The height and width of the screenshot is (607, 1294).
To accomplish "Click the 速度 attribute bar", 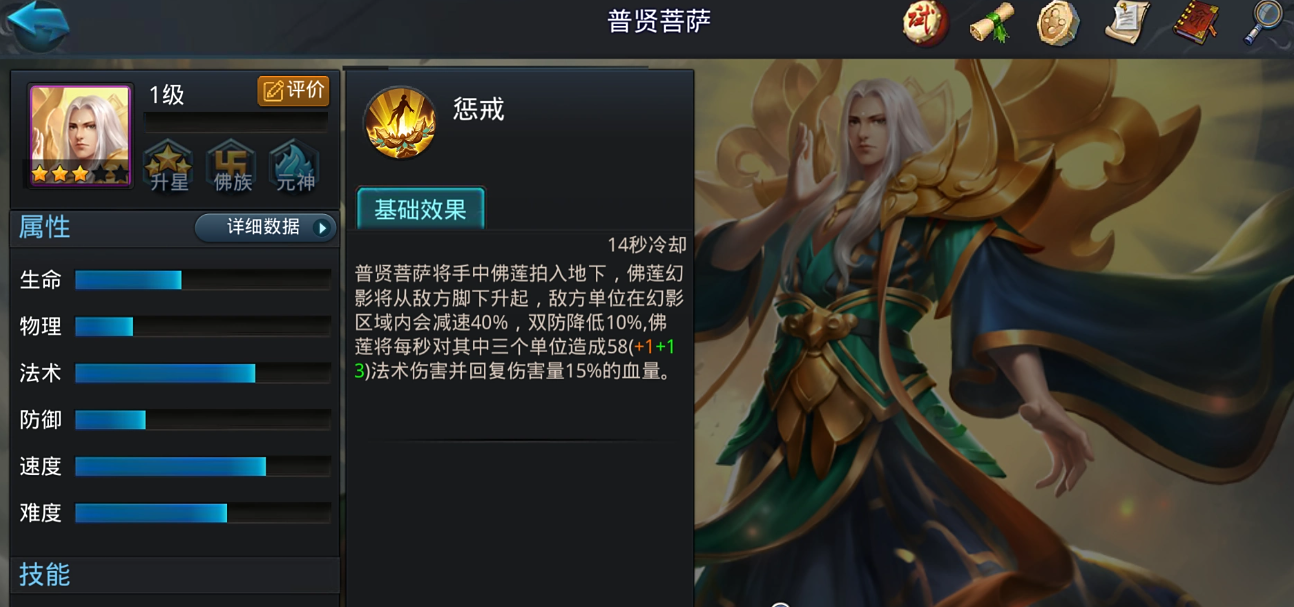I will point(203,466).
